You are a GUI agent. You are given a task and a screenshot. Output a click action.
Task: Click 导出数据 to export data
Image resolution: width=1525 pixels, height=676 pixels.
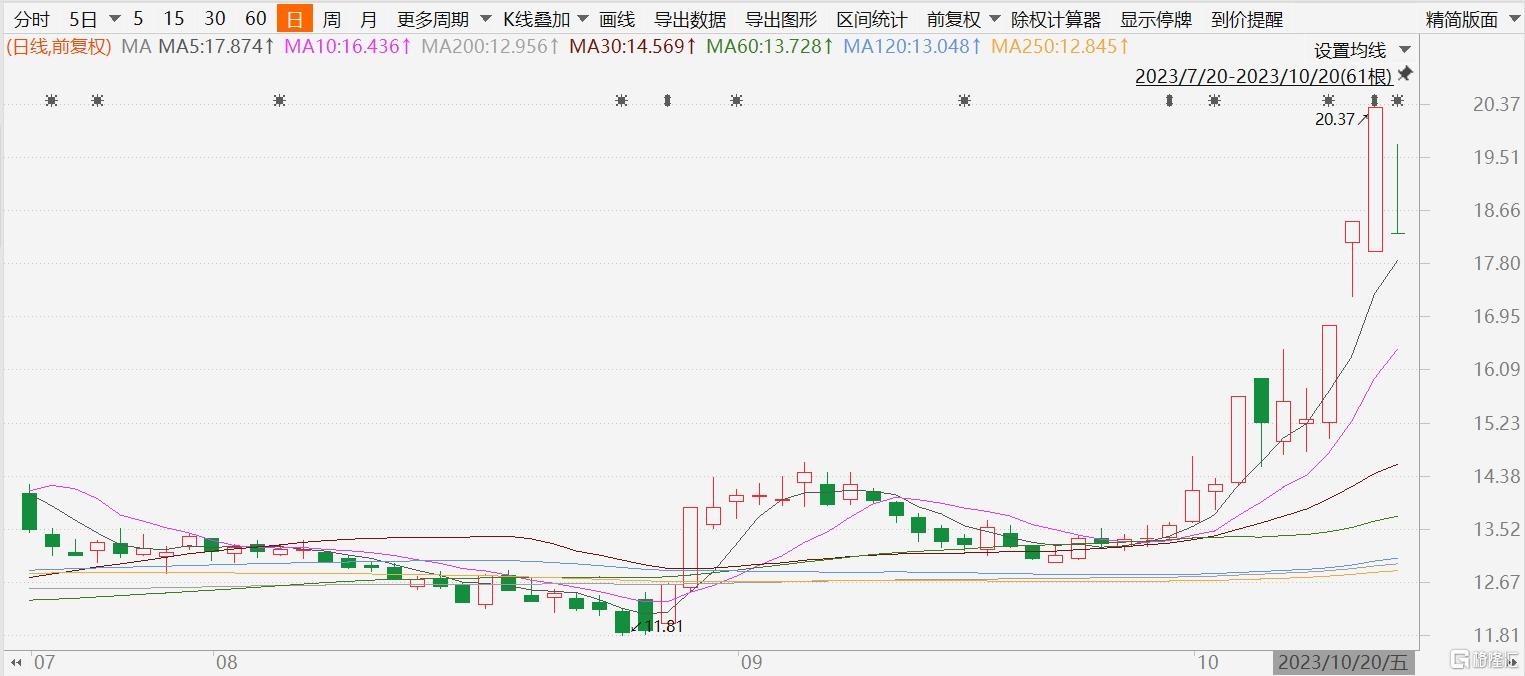[690, 19]
